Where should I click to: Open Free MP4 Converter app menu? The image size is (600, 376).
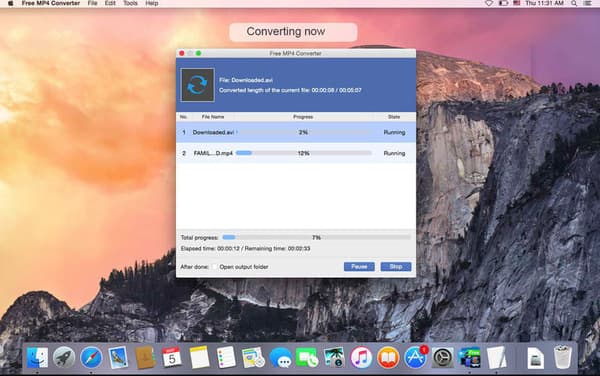tap(51, 3)
